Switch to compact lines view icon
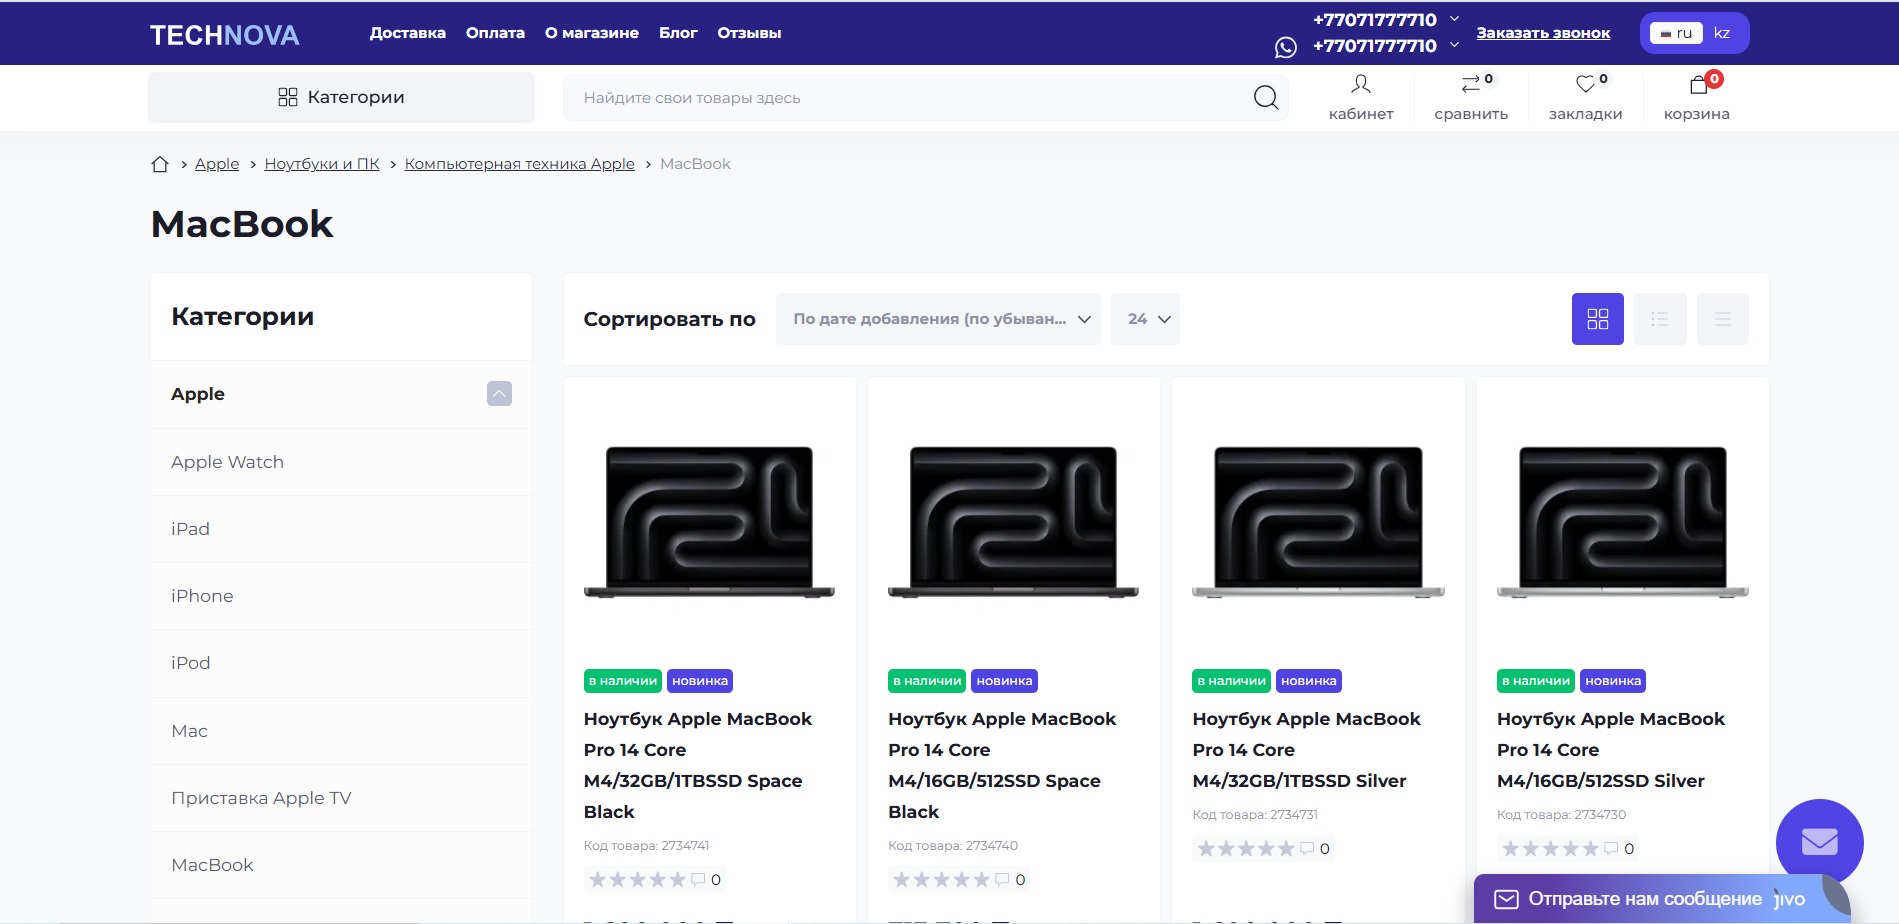The image size is (1899, 924). pyautogui.click(x=1723, y=319)
